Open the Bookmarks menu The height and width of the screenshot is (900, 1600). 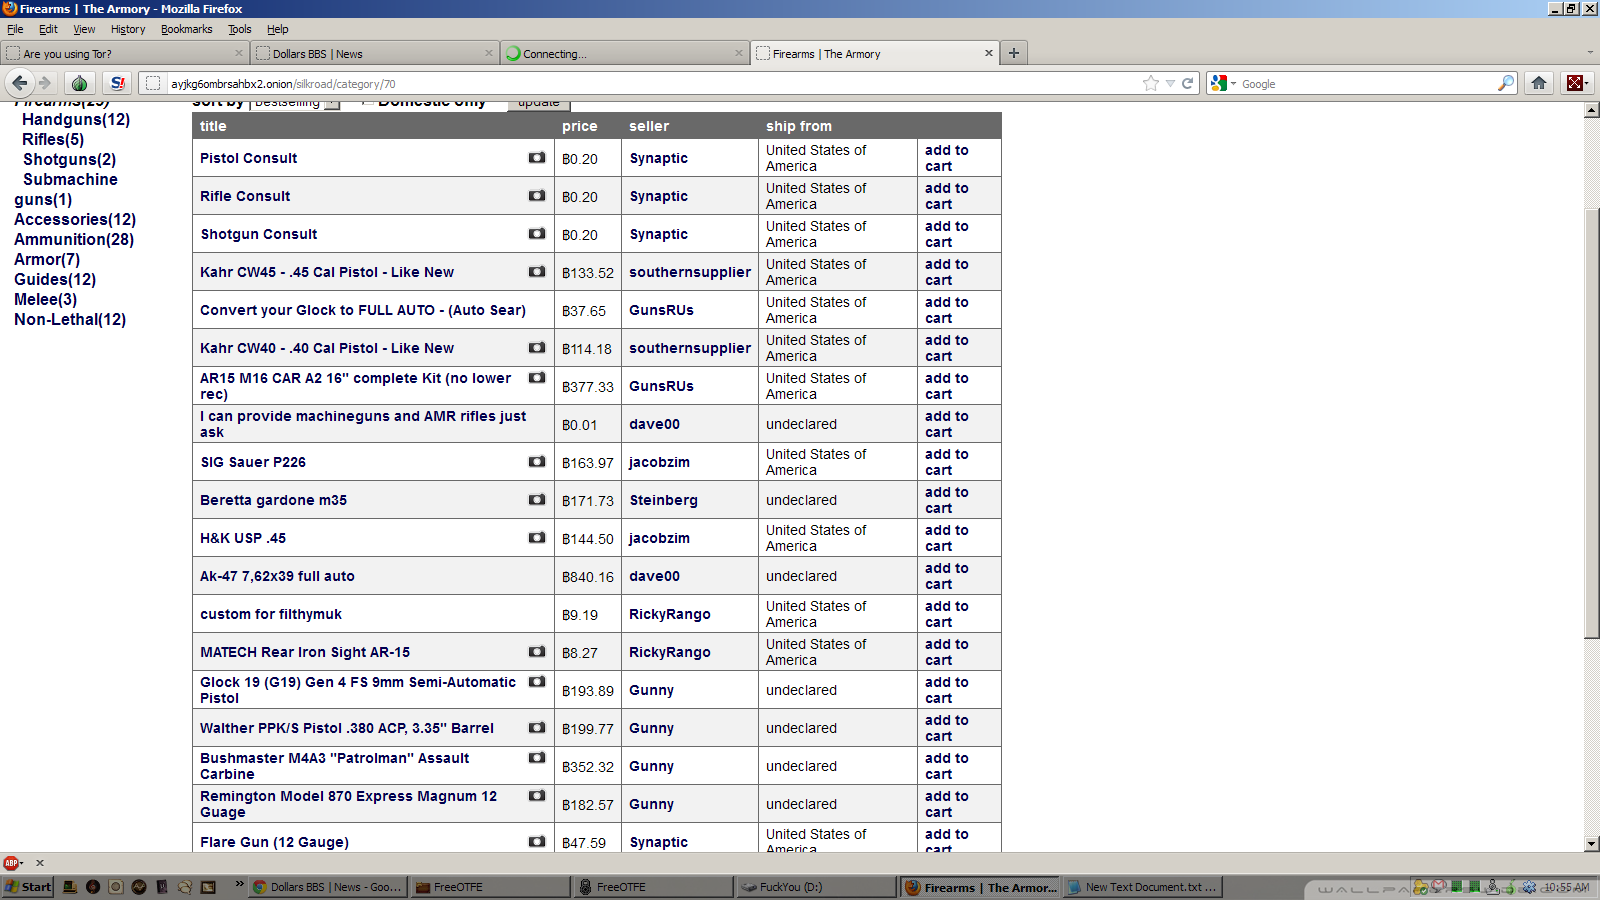coord(187,29)
